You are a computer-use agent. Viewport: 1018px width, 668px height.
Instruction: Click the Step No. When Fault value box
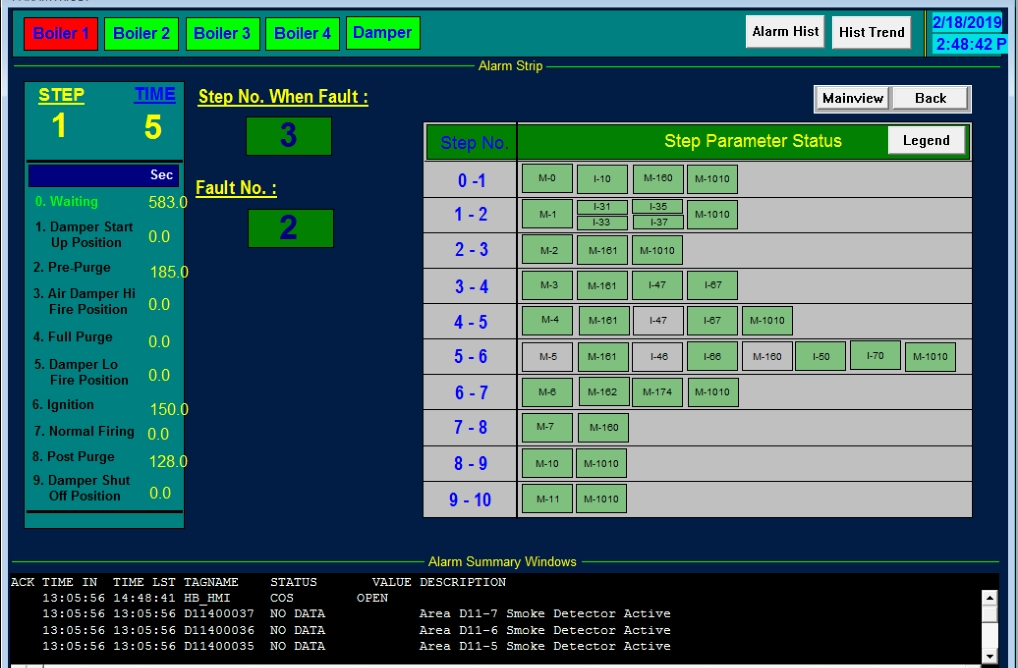288,136
